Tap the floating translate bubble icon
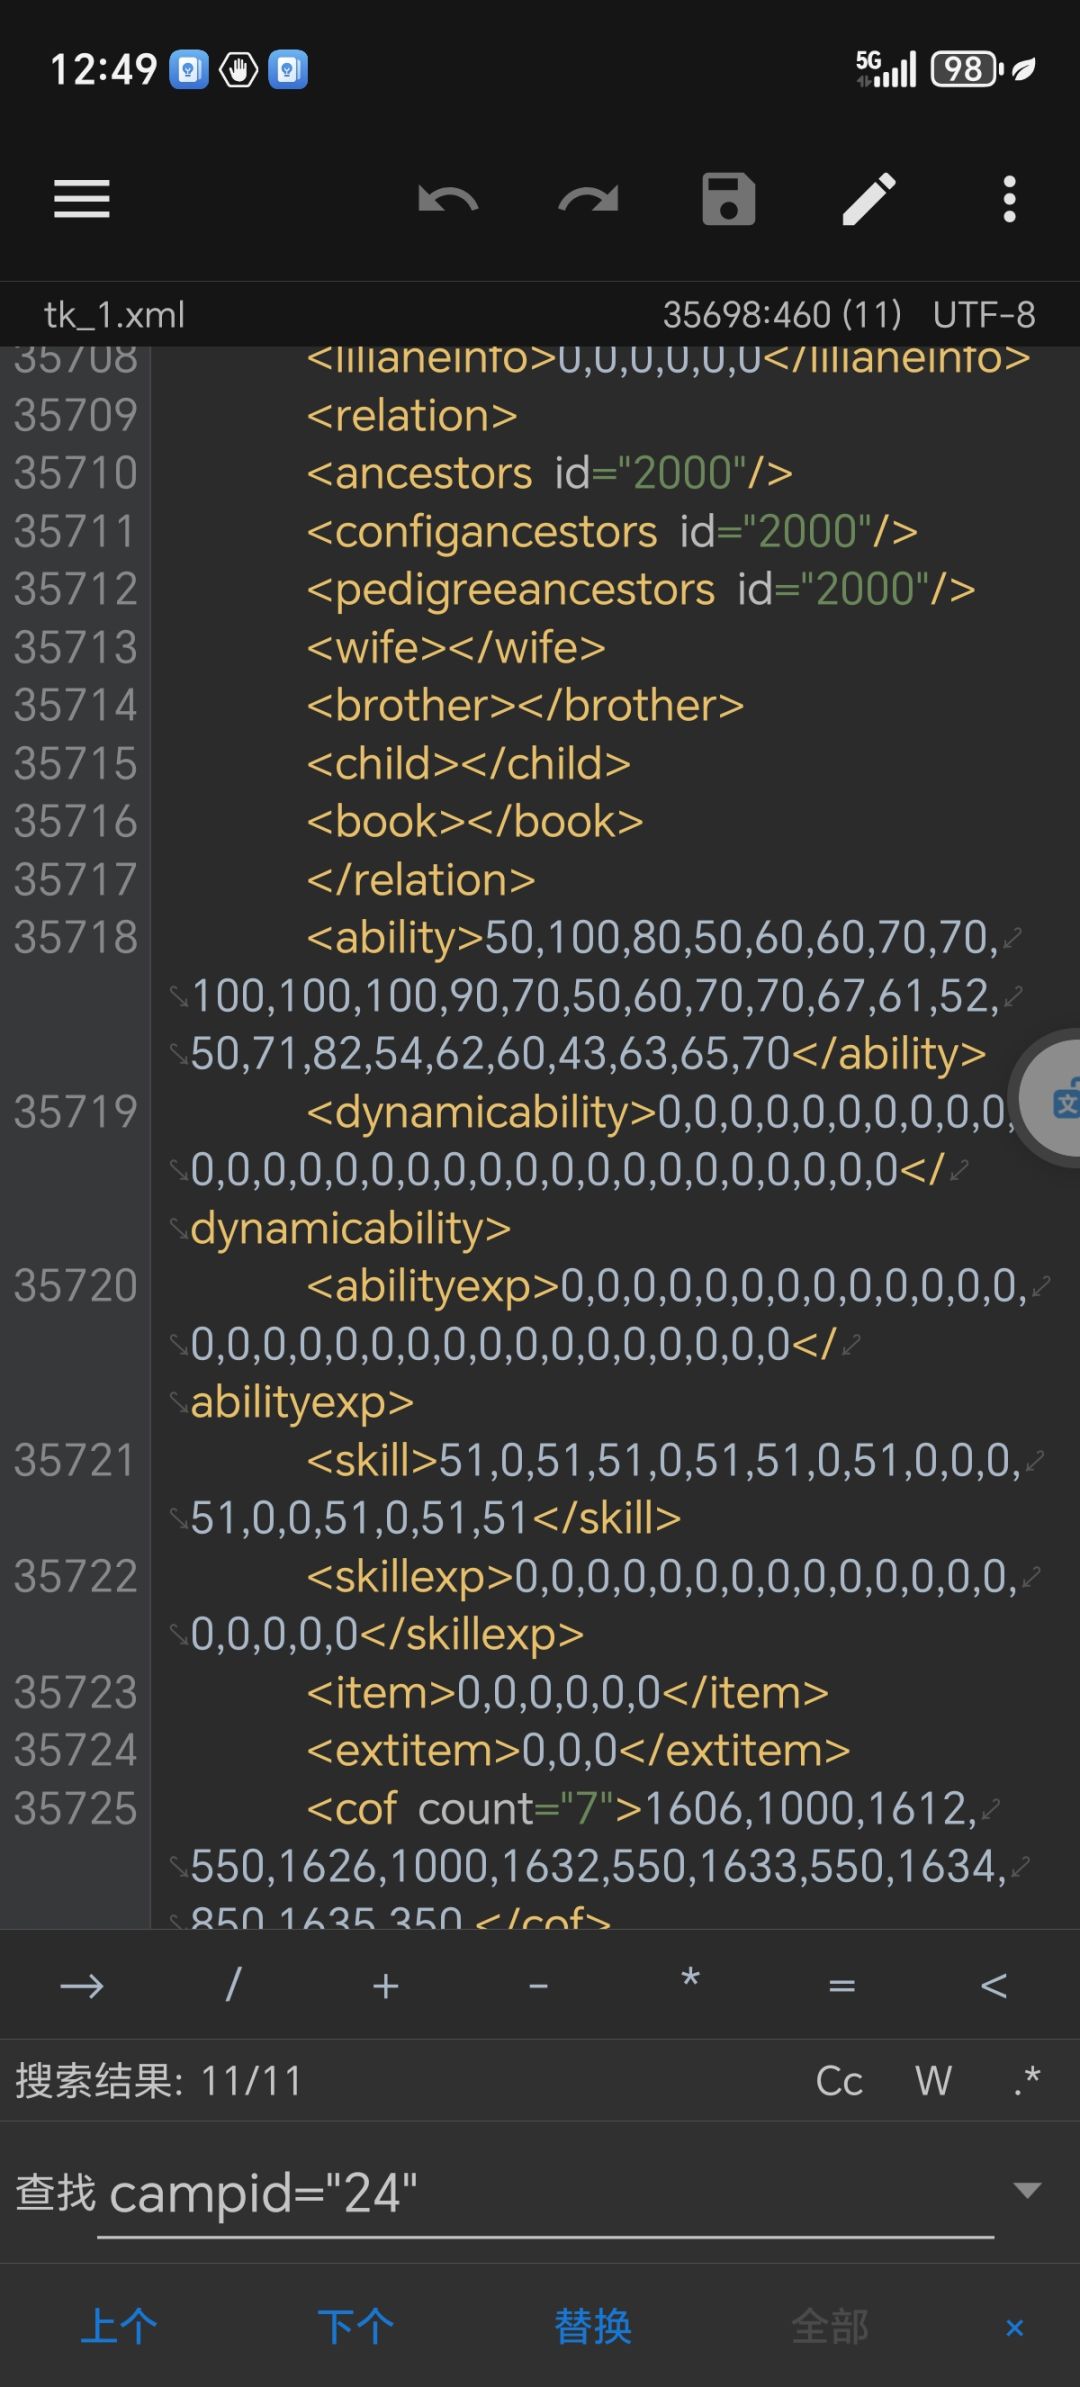 1052,1100
